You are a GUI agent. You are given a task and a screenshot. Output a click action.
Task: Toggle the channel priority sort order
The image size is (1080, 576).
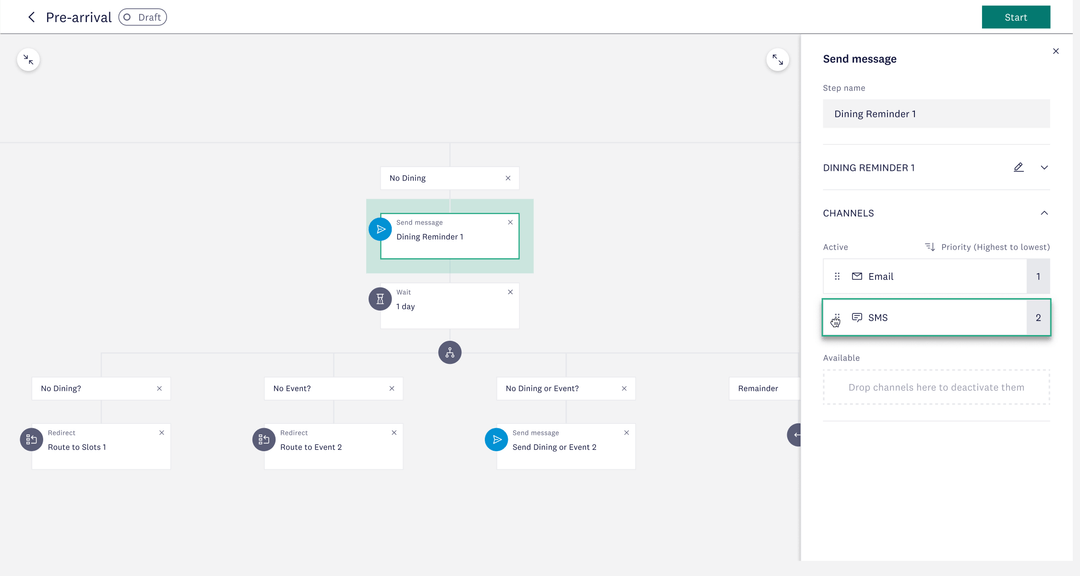pos(930,247)
